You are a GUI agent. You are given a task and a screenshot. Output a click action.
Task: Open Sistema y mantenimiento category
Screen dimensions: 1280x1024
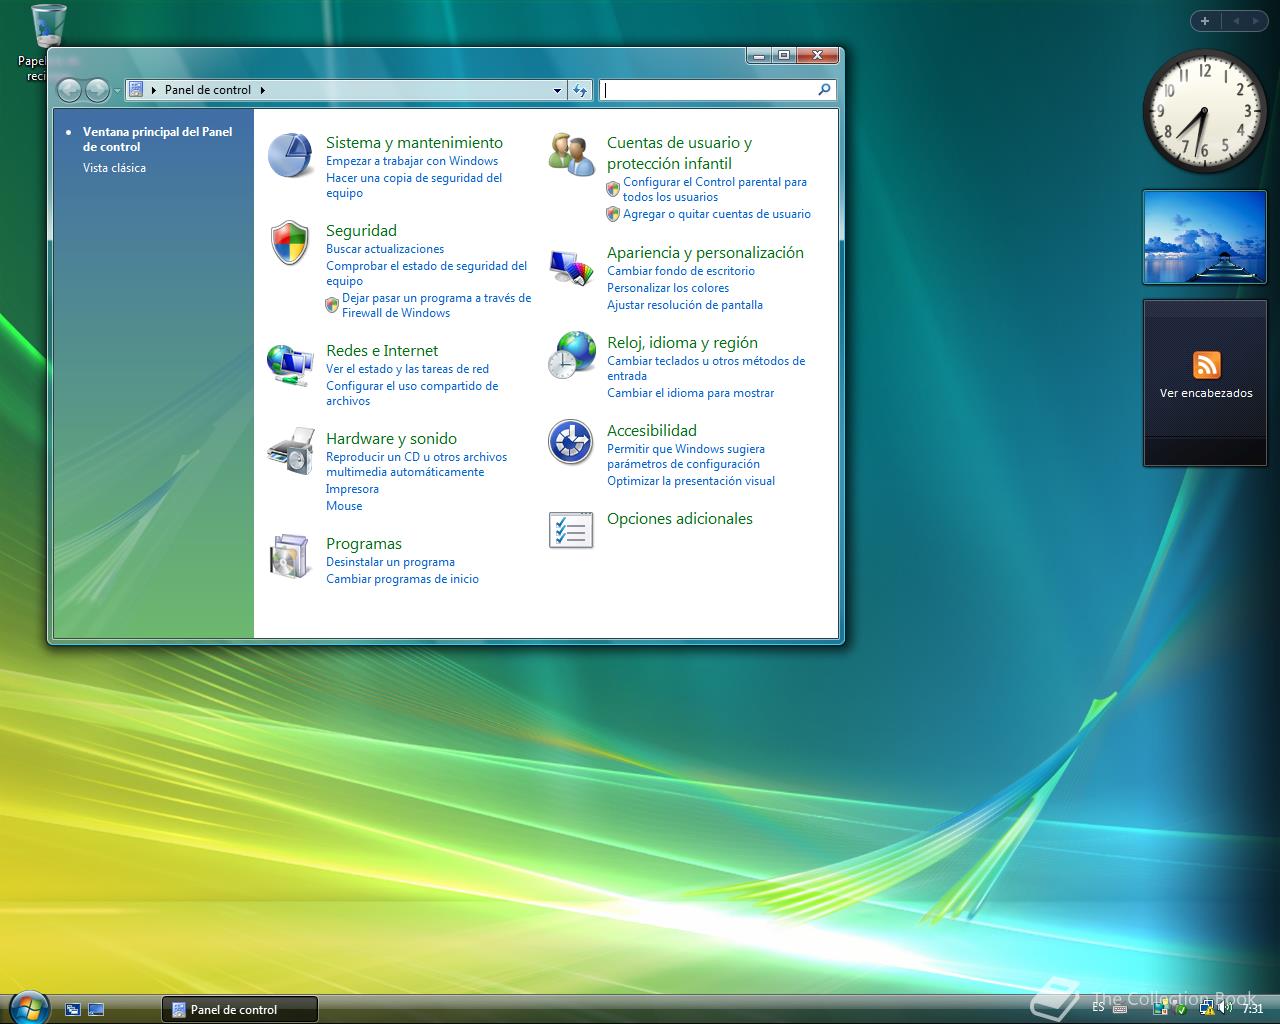(x=414, y=143)
